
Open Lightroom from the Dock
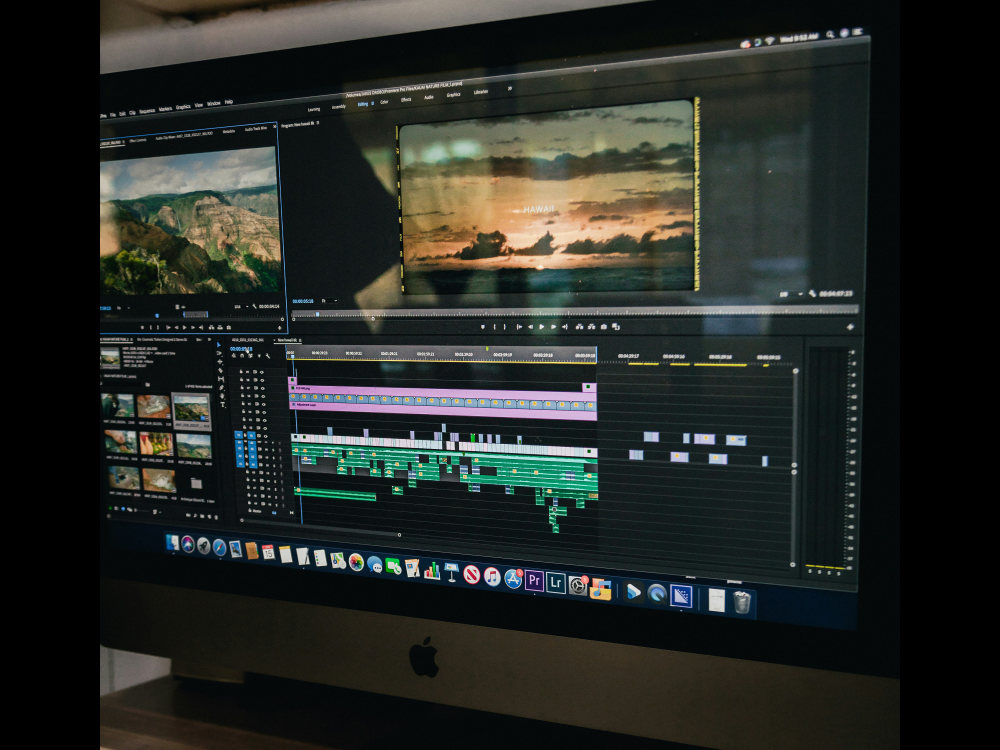pos(555,582)
